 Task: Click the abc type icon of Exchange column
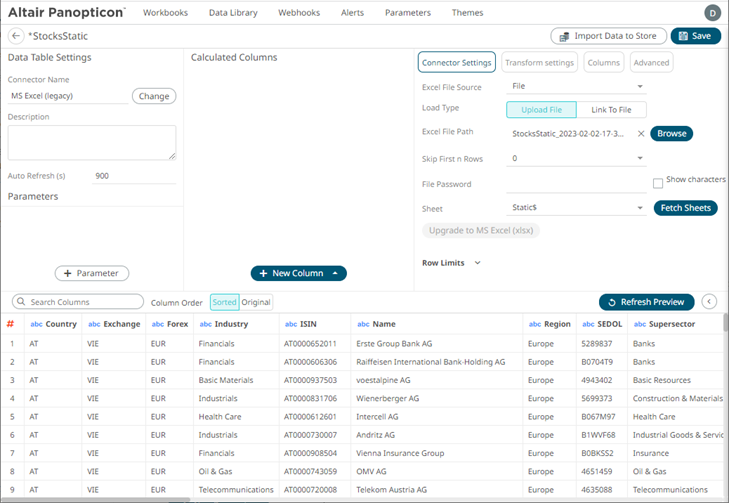(x=94, y=324)
